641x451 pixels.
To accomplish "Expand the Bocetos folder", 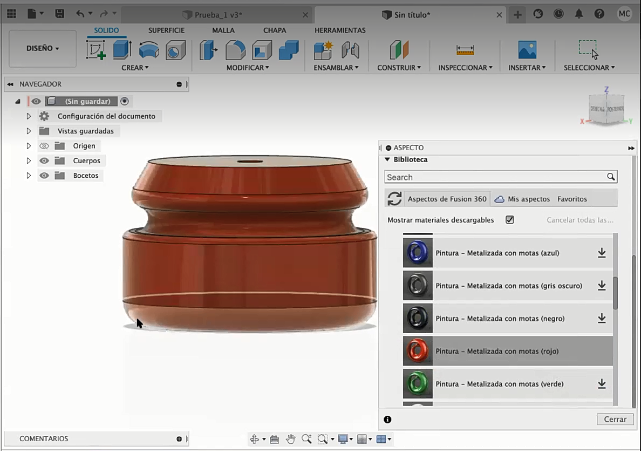I will pyautogui.click(x=29, y=175).
